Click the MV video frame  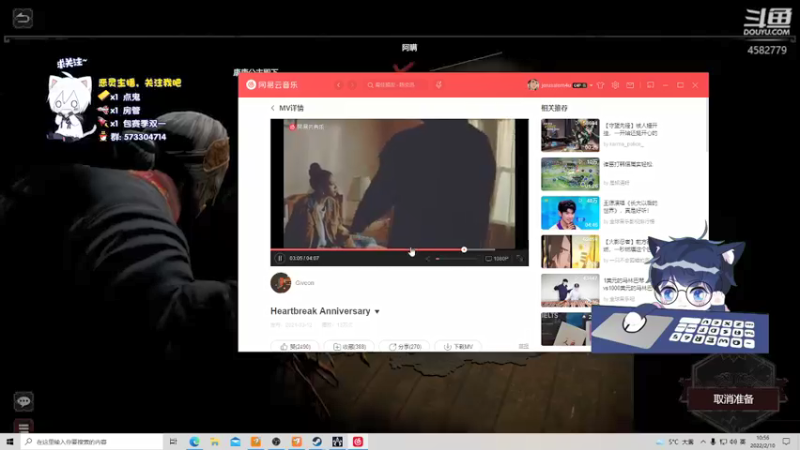[x=399, y=184]
